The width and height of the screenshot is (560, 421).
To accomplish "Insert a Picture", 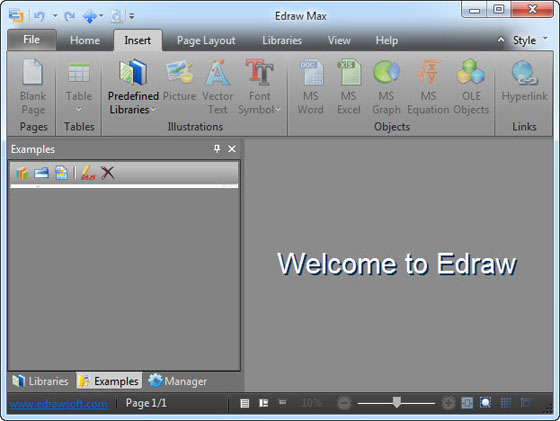I will tap(179, 81).
